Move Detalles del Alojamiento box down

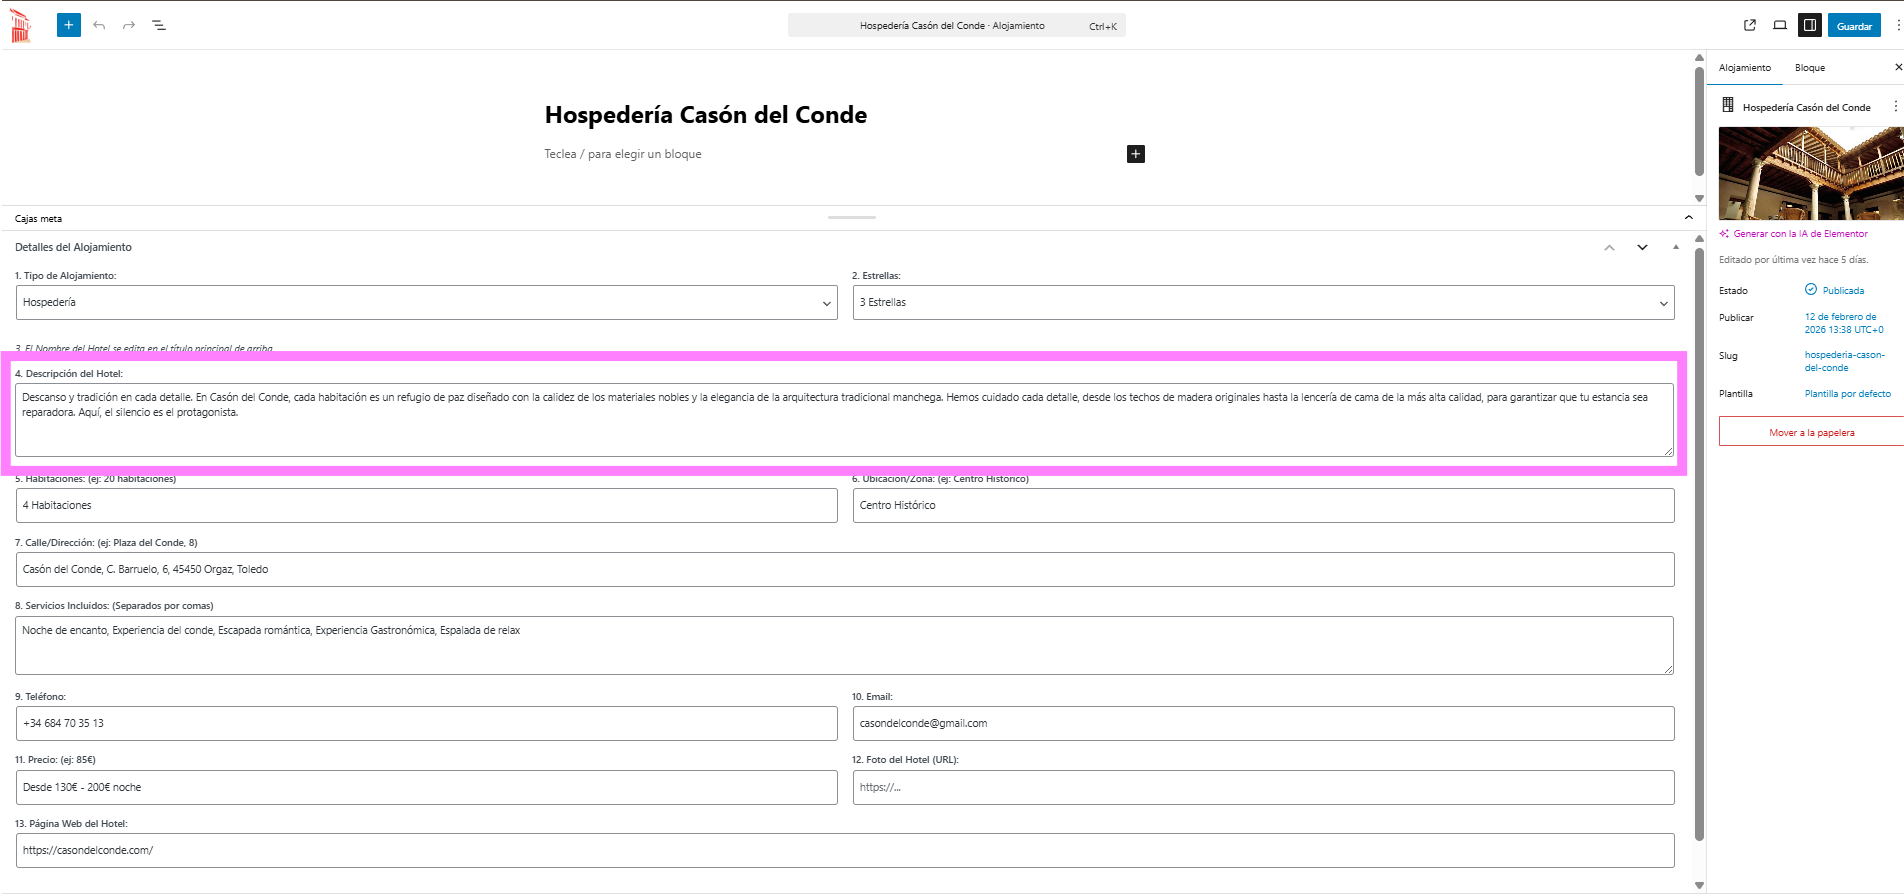pyautogui.click(x=1642, y=247)
